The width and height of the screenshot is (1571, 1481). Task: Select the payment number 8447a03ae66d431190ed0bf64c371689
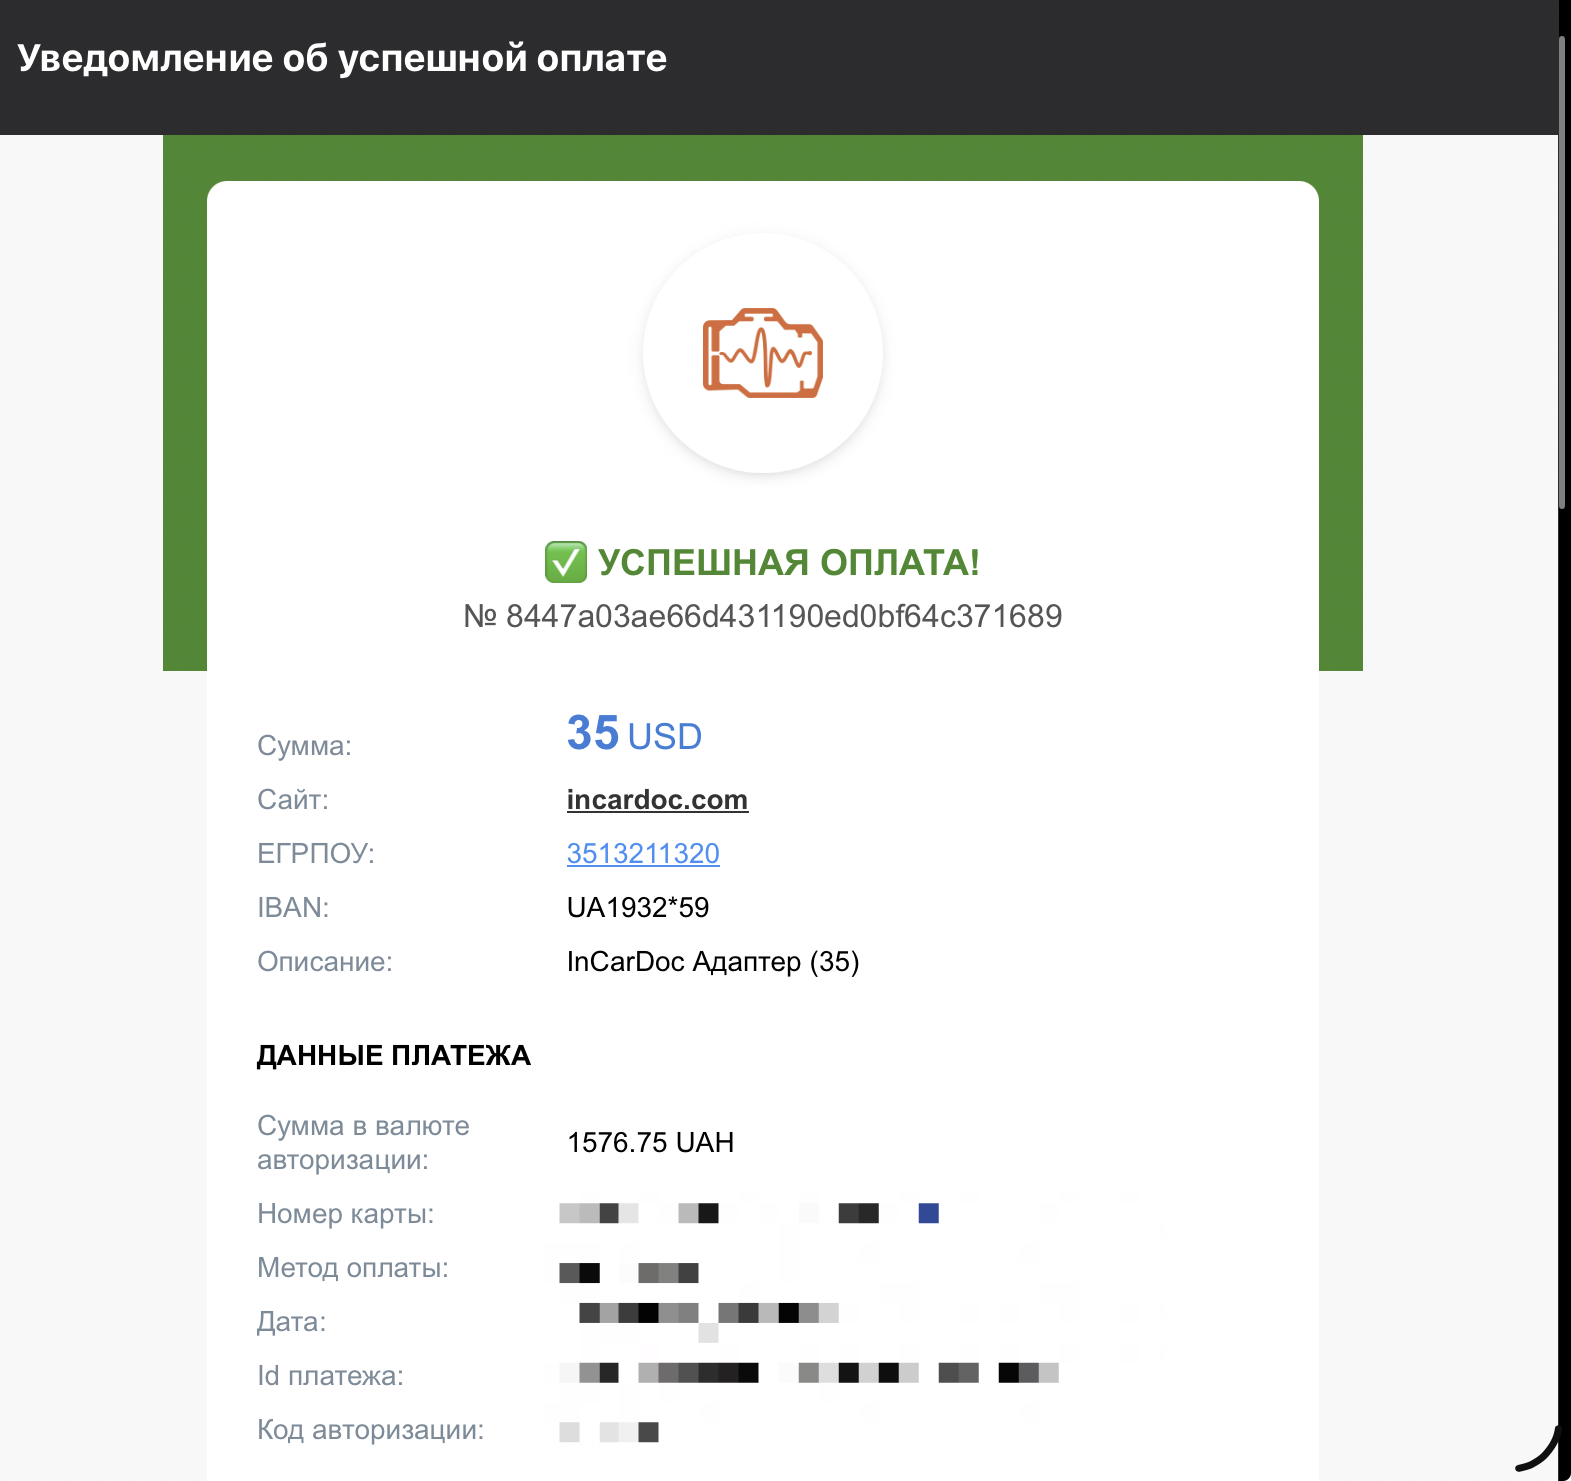pos(784,616)
